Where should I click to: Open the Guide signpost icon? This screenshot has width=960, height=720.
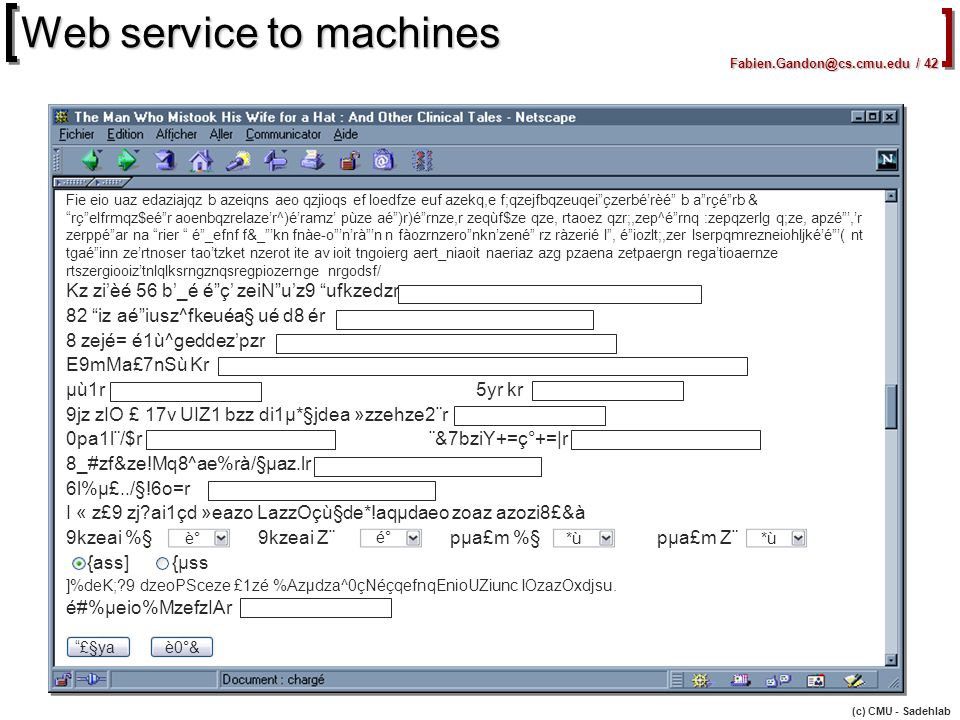pyautogui.click(x=276, y=161)
